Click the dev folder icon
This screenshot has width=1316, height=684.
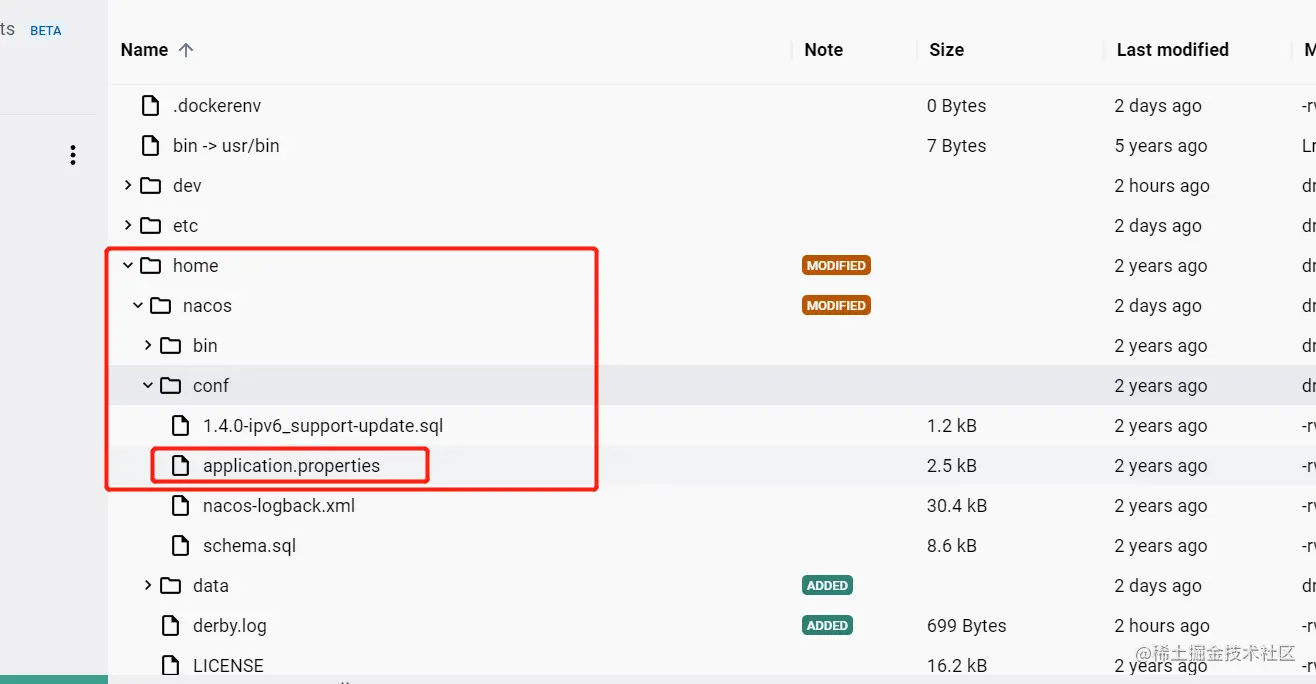point(151,186)
